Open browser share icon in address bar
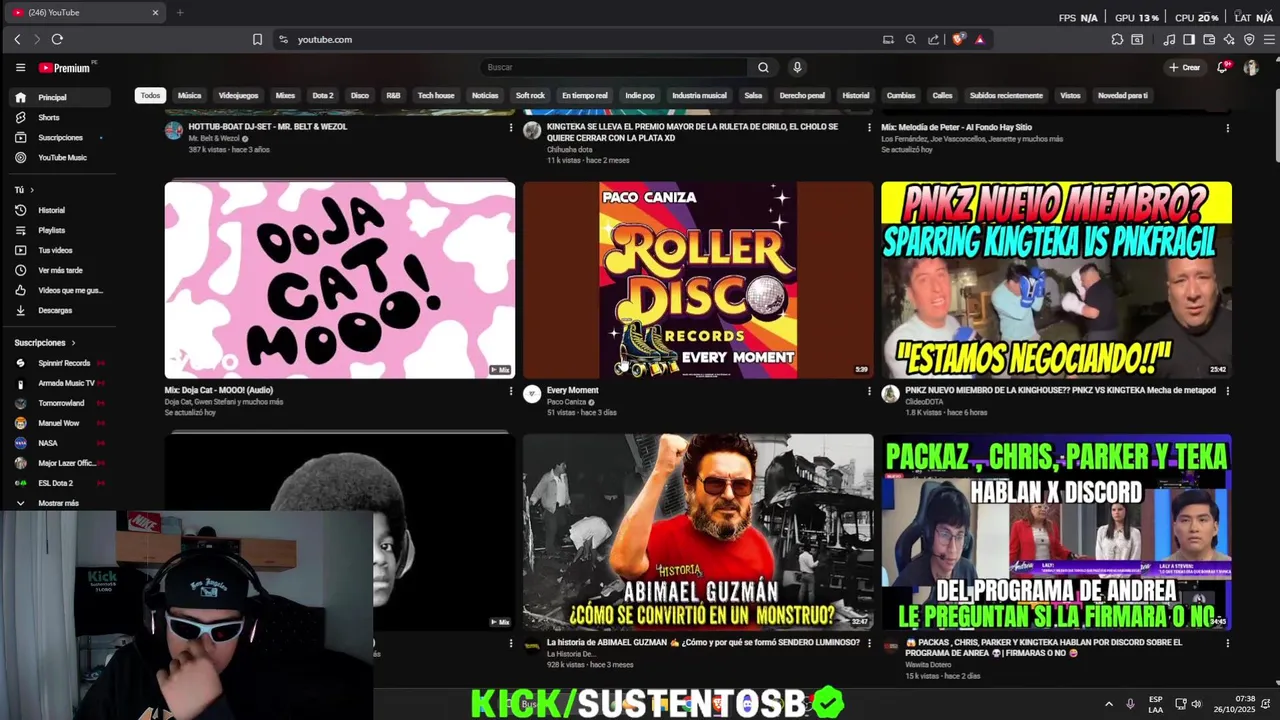 [x=933, y=39]
